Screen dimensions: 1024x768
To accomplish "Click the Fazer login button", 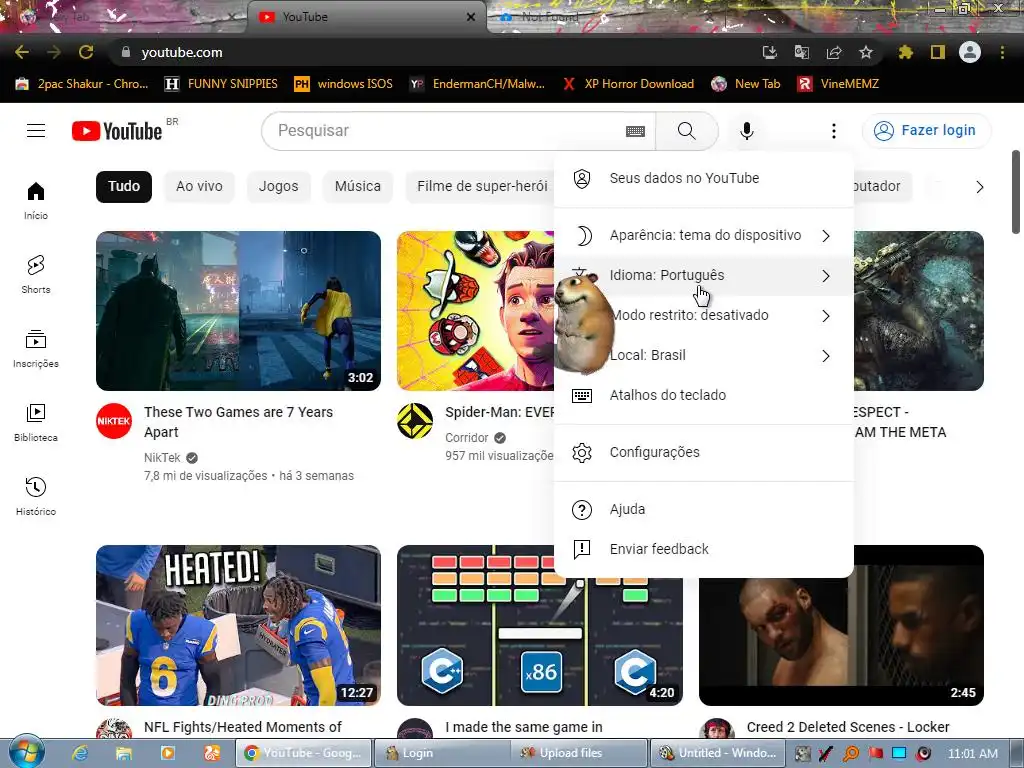I will [926, 131].
